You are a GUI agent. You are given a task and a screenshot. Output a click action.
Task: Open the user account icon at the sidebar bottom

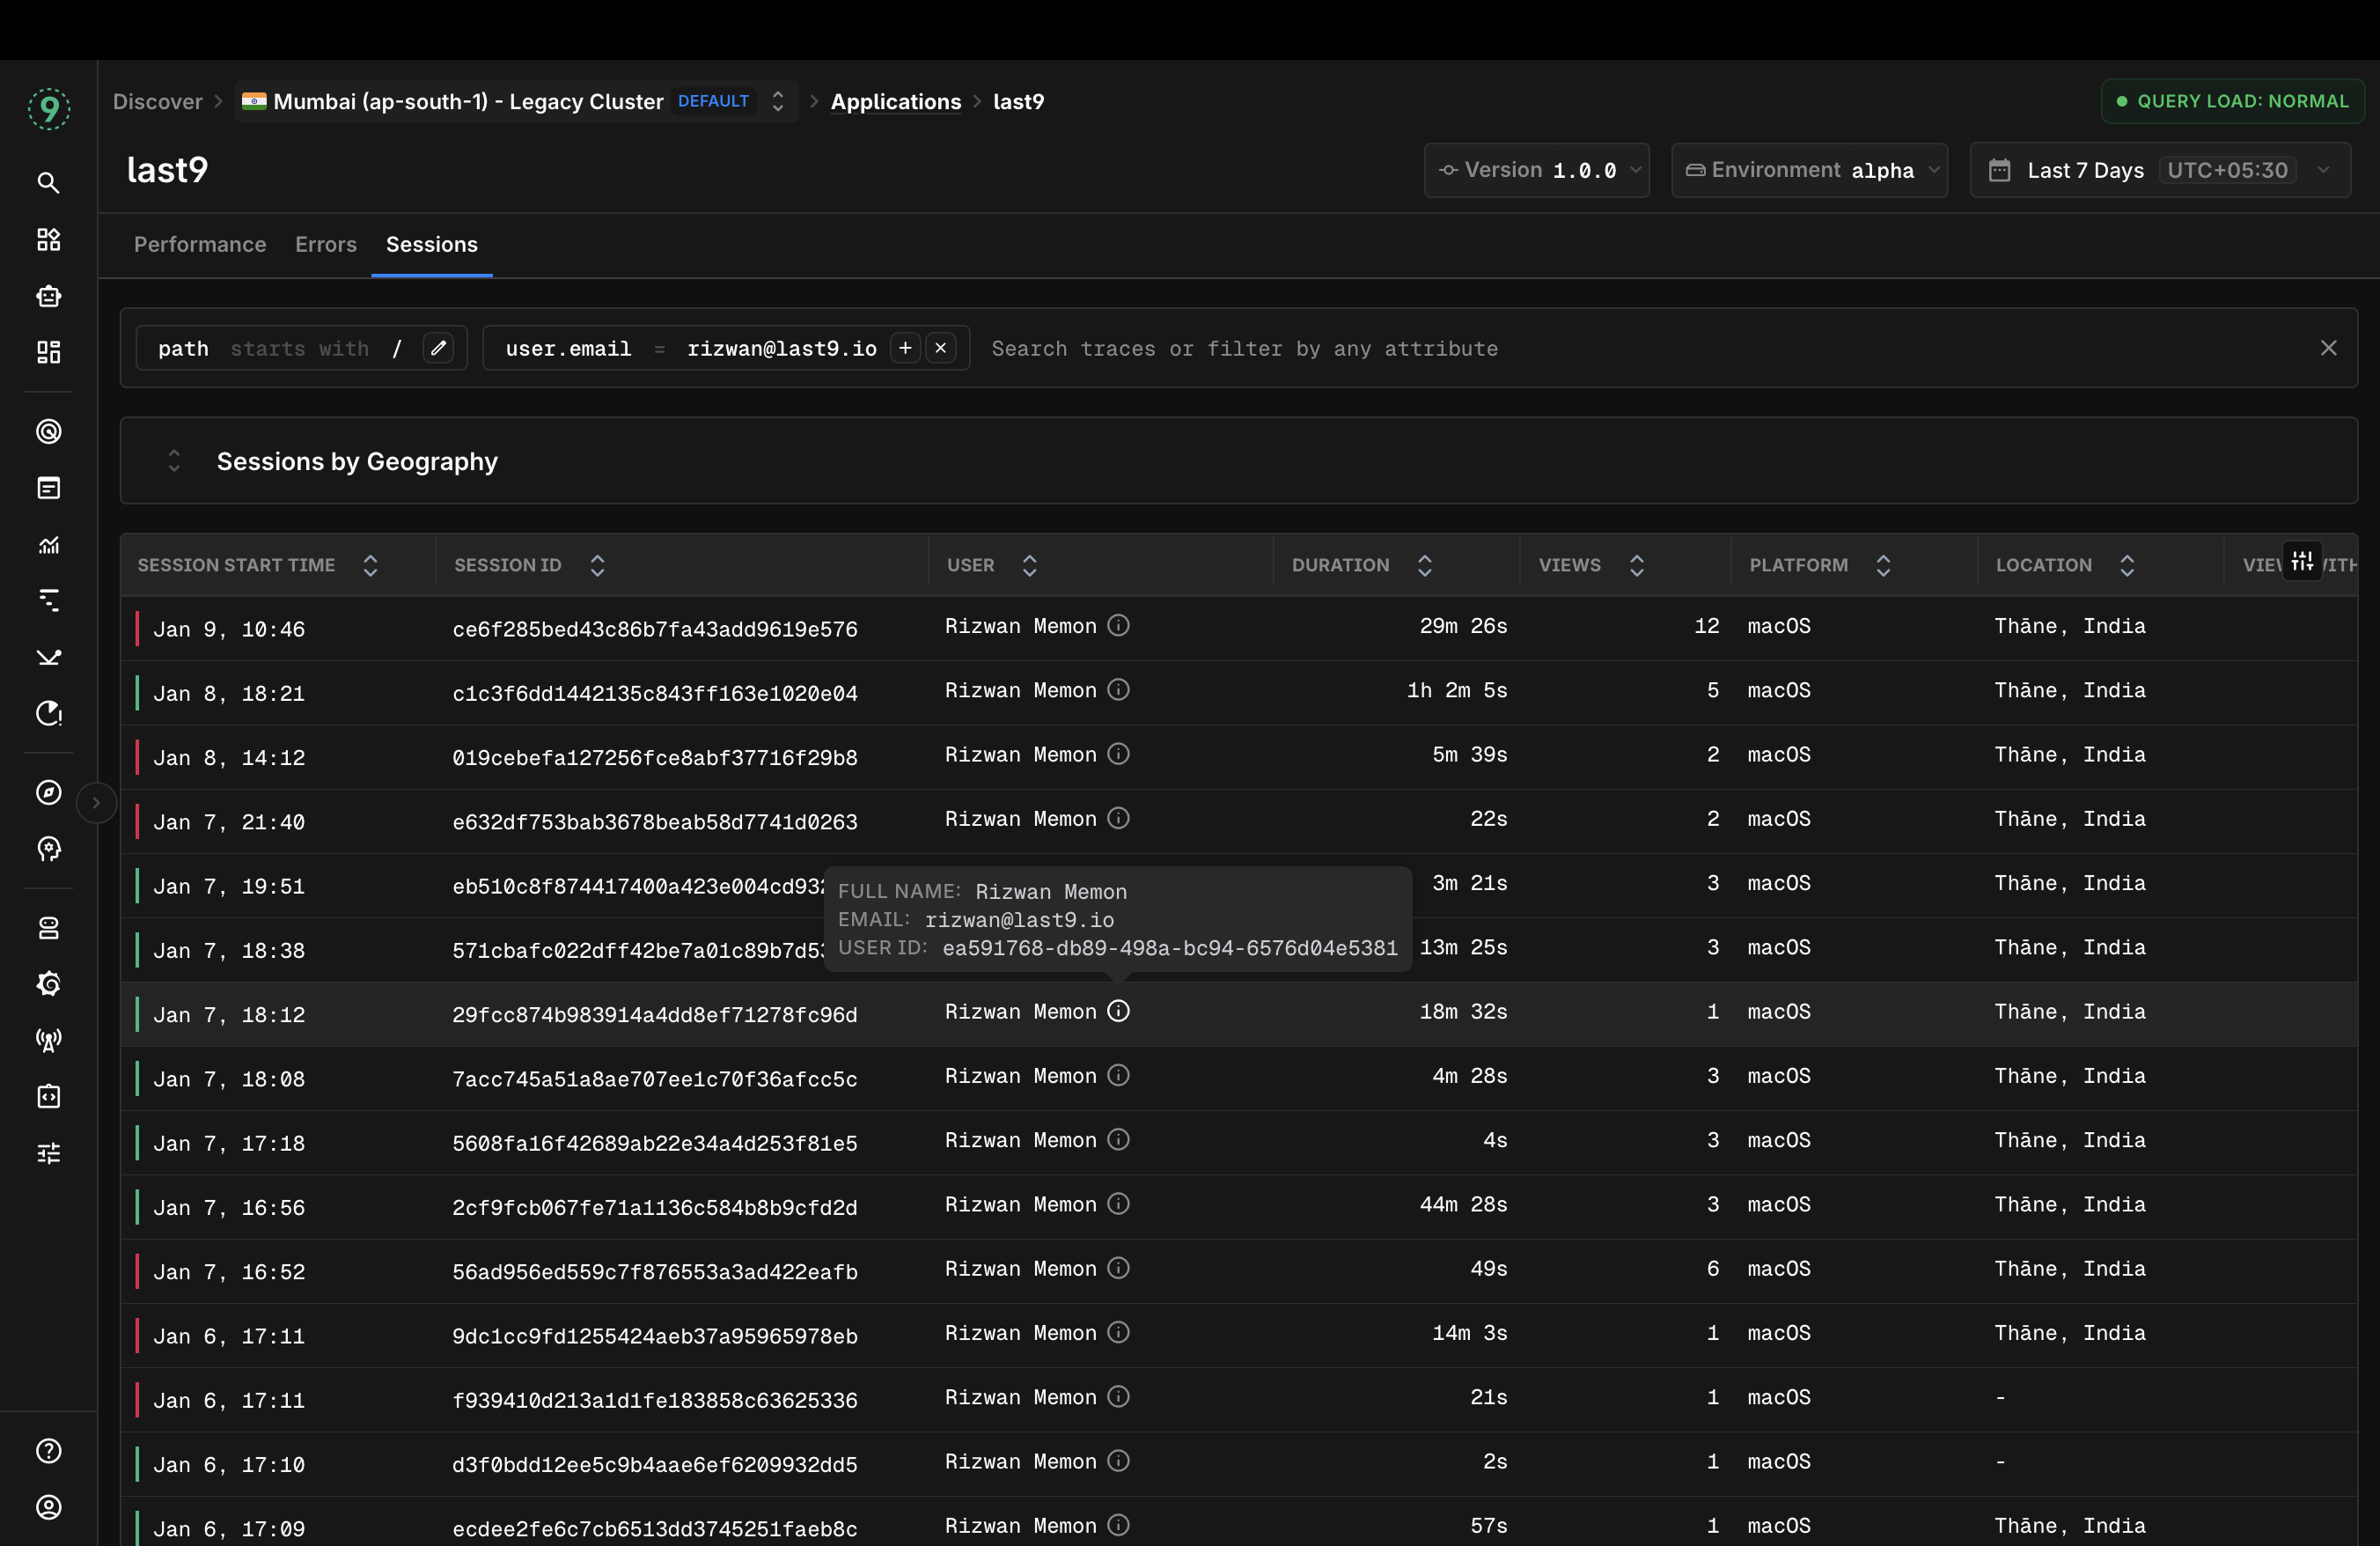pyautogui.click(x=48, y=1506)
